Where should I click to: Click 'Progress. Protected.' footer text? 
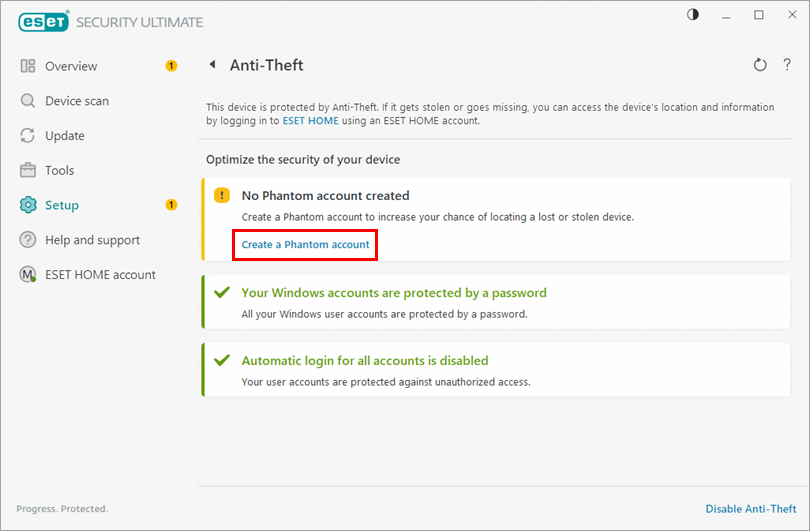[x=63, y=509]
